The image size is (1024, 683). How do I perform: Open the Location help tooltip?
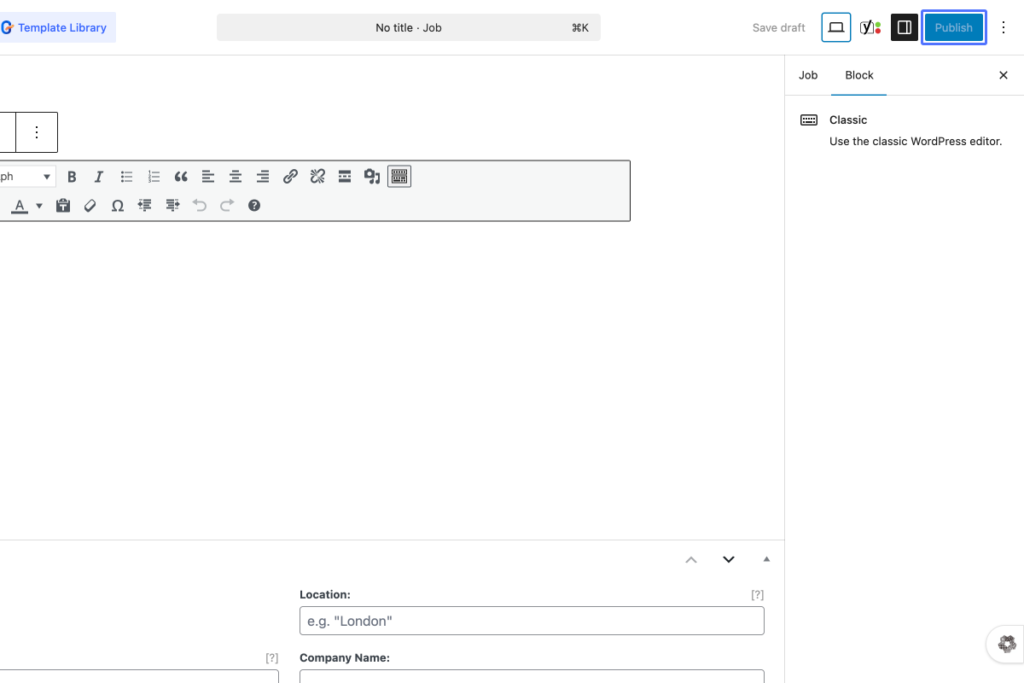tap(757, 595)
